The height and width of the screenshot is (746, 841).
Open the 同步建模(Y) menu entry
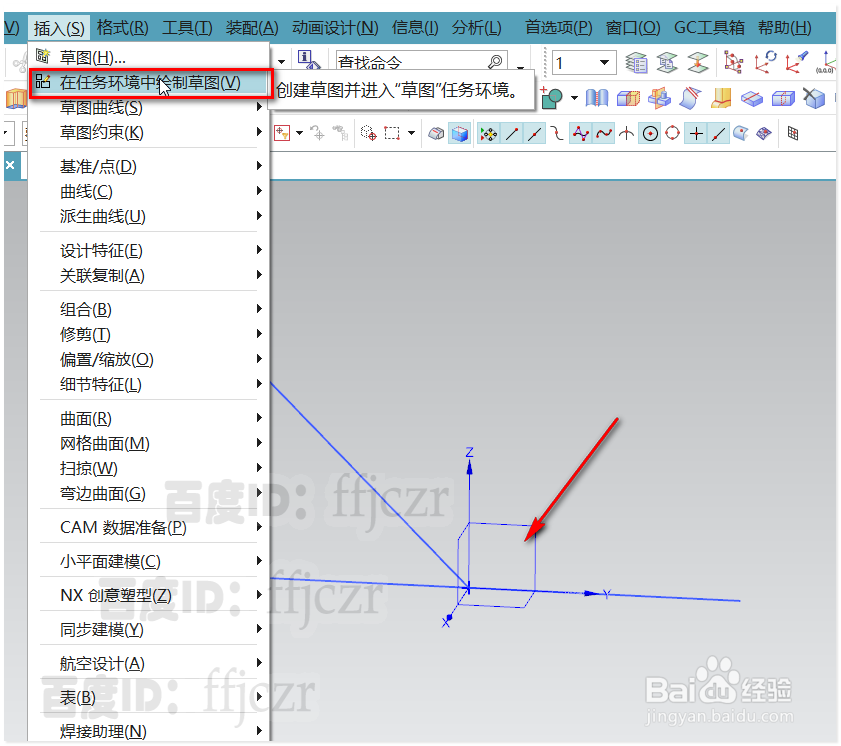pyautogui.click(x=148, y=629)
